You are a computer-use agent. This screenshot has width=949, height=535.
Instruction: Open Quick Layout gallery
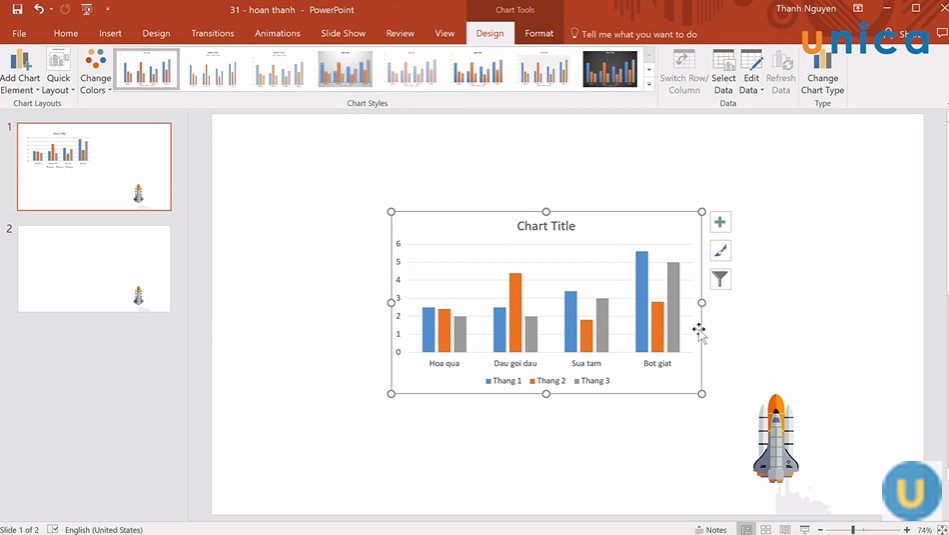tap(58, 71)
